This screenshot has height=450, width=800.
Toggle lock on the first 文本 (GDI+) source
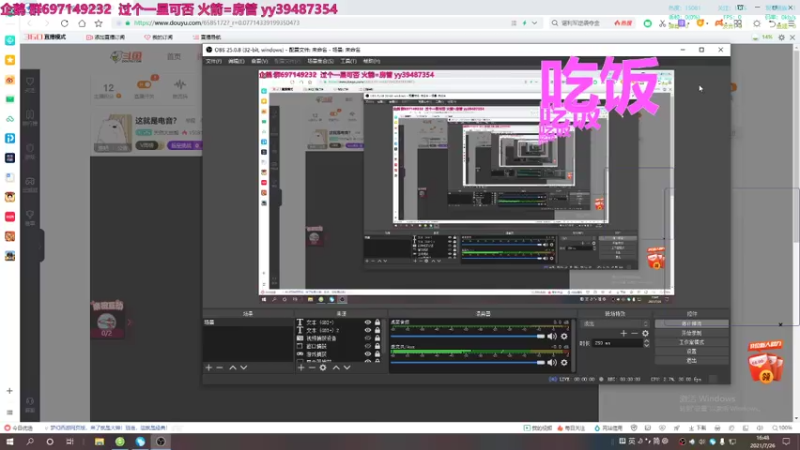(x=378, y=322)
